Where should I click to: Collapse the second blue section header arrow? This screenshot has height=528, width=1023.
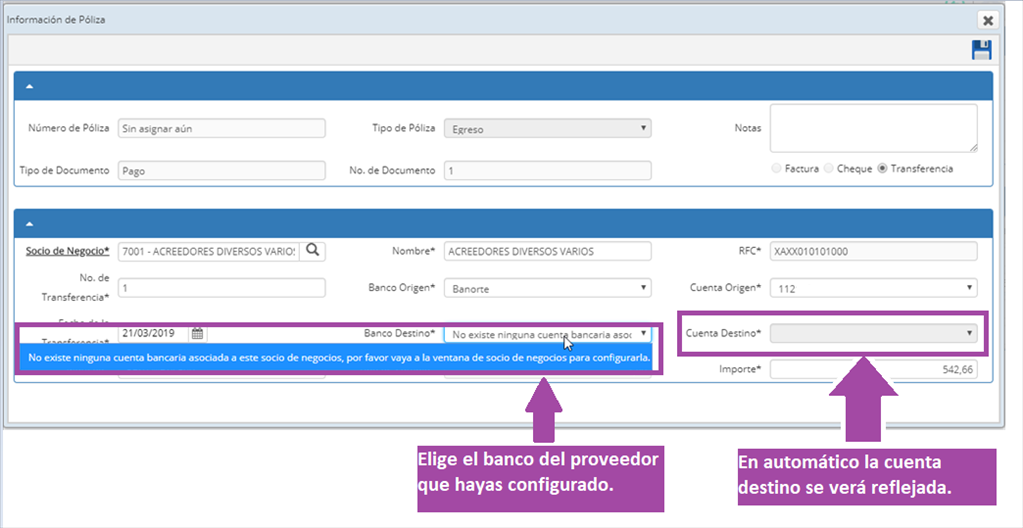coord(29,224)
